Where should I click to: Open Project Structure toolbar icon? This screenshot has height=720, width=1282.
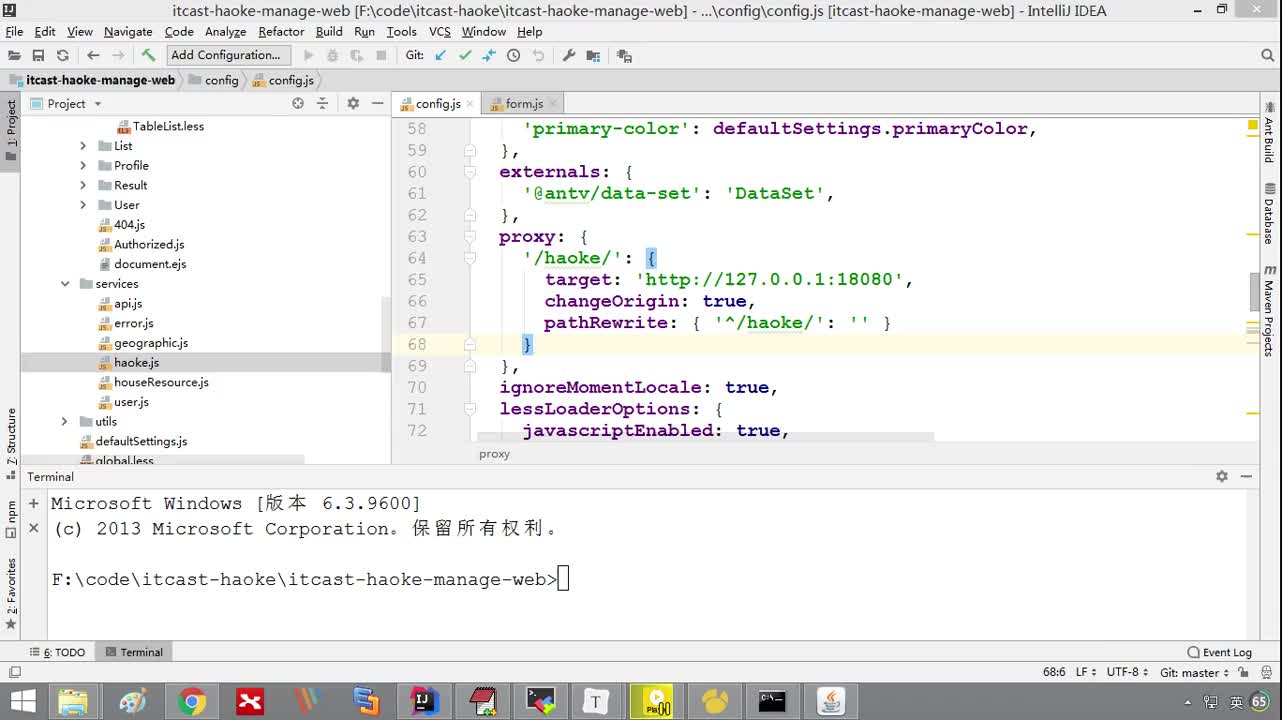pos(593,56)
